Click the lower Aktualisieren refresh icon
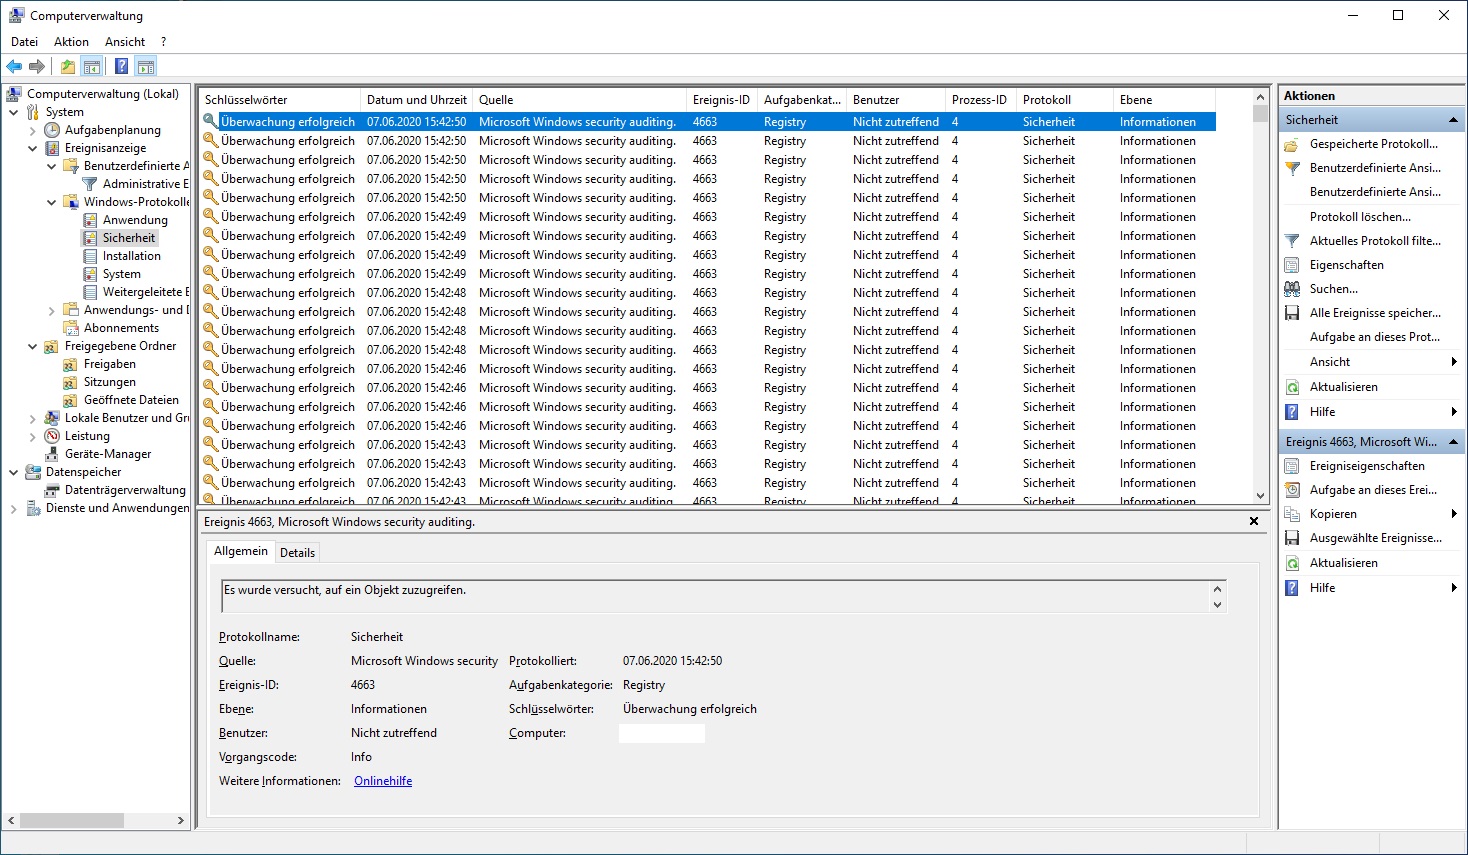1468x855 pixels. pyautogui.click(x=1292, y=563)
